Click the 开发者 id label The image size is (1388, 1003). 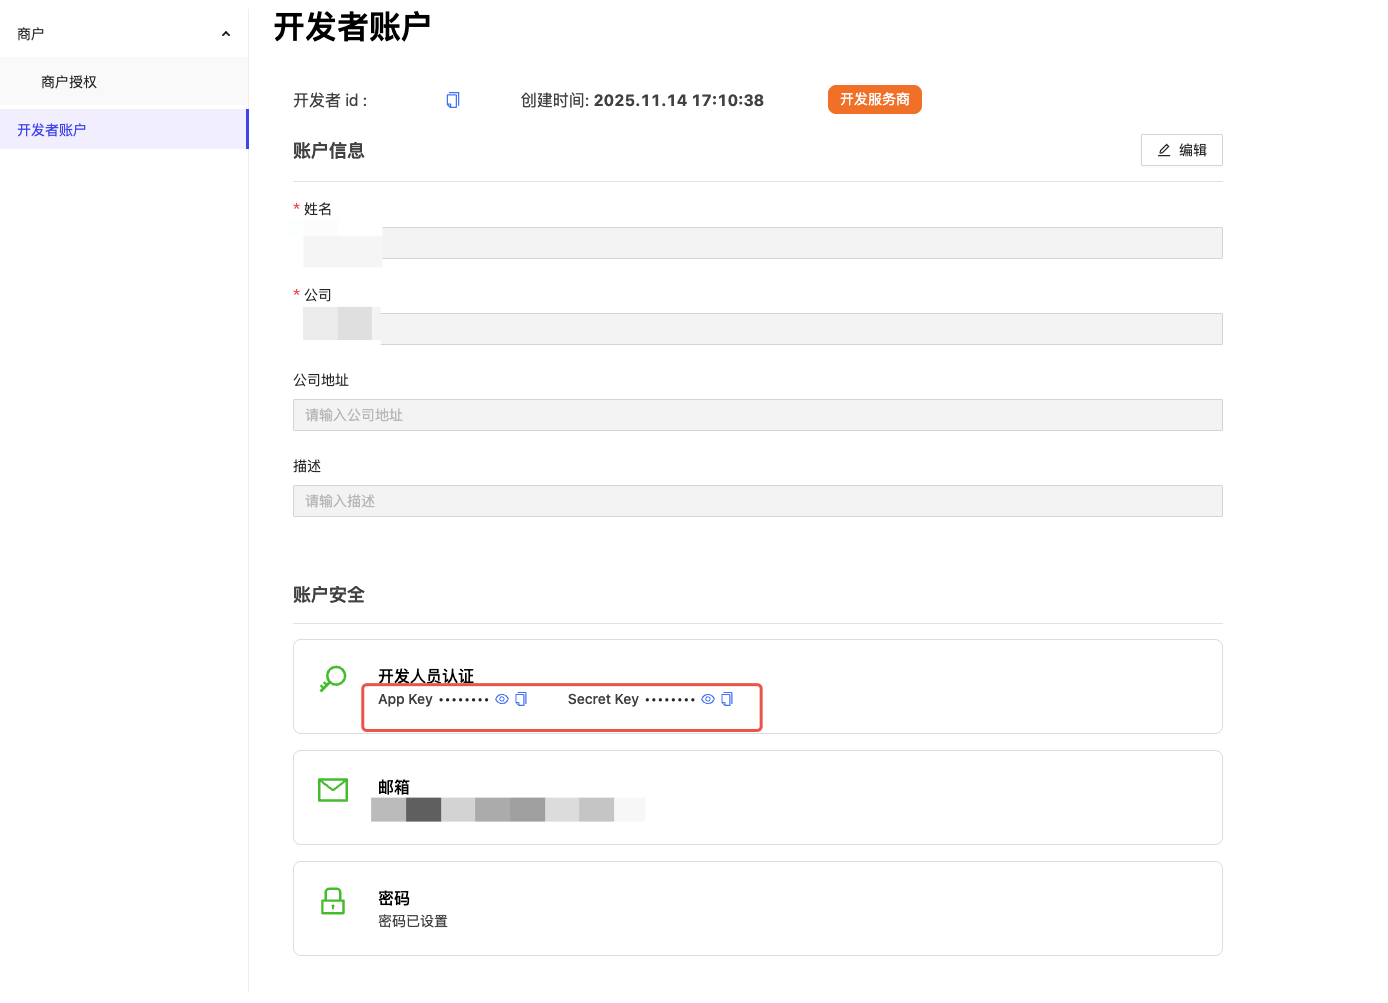(330, 100)
